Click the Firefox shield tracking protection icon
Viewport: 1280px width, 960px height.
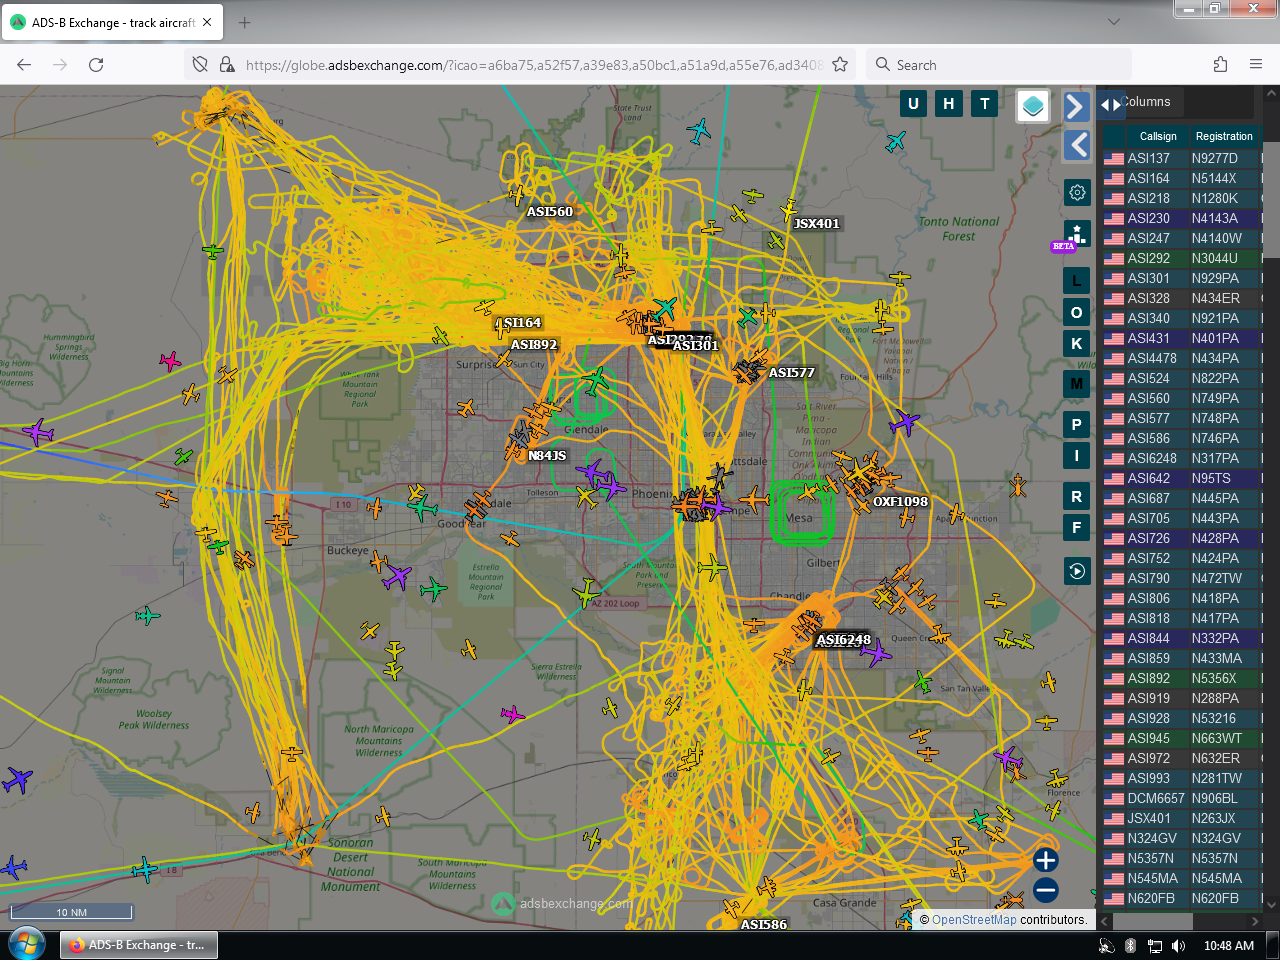(x=200, y=64)
